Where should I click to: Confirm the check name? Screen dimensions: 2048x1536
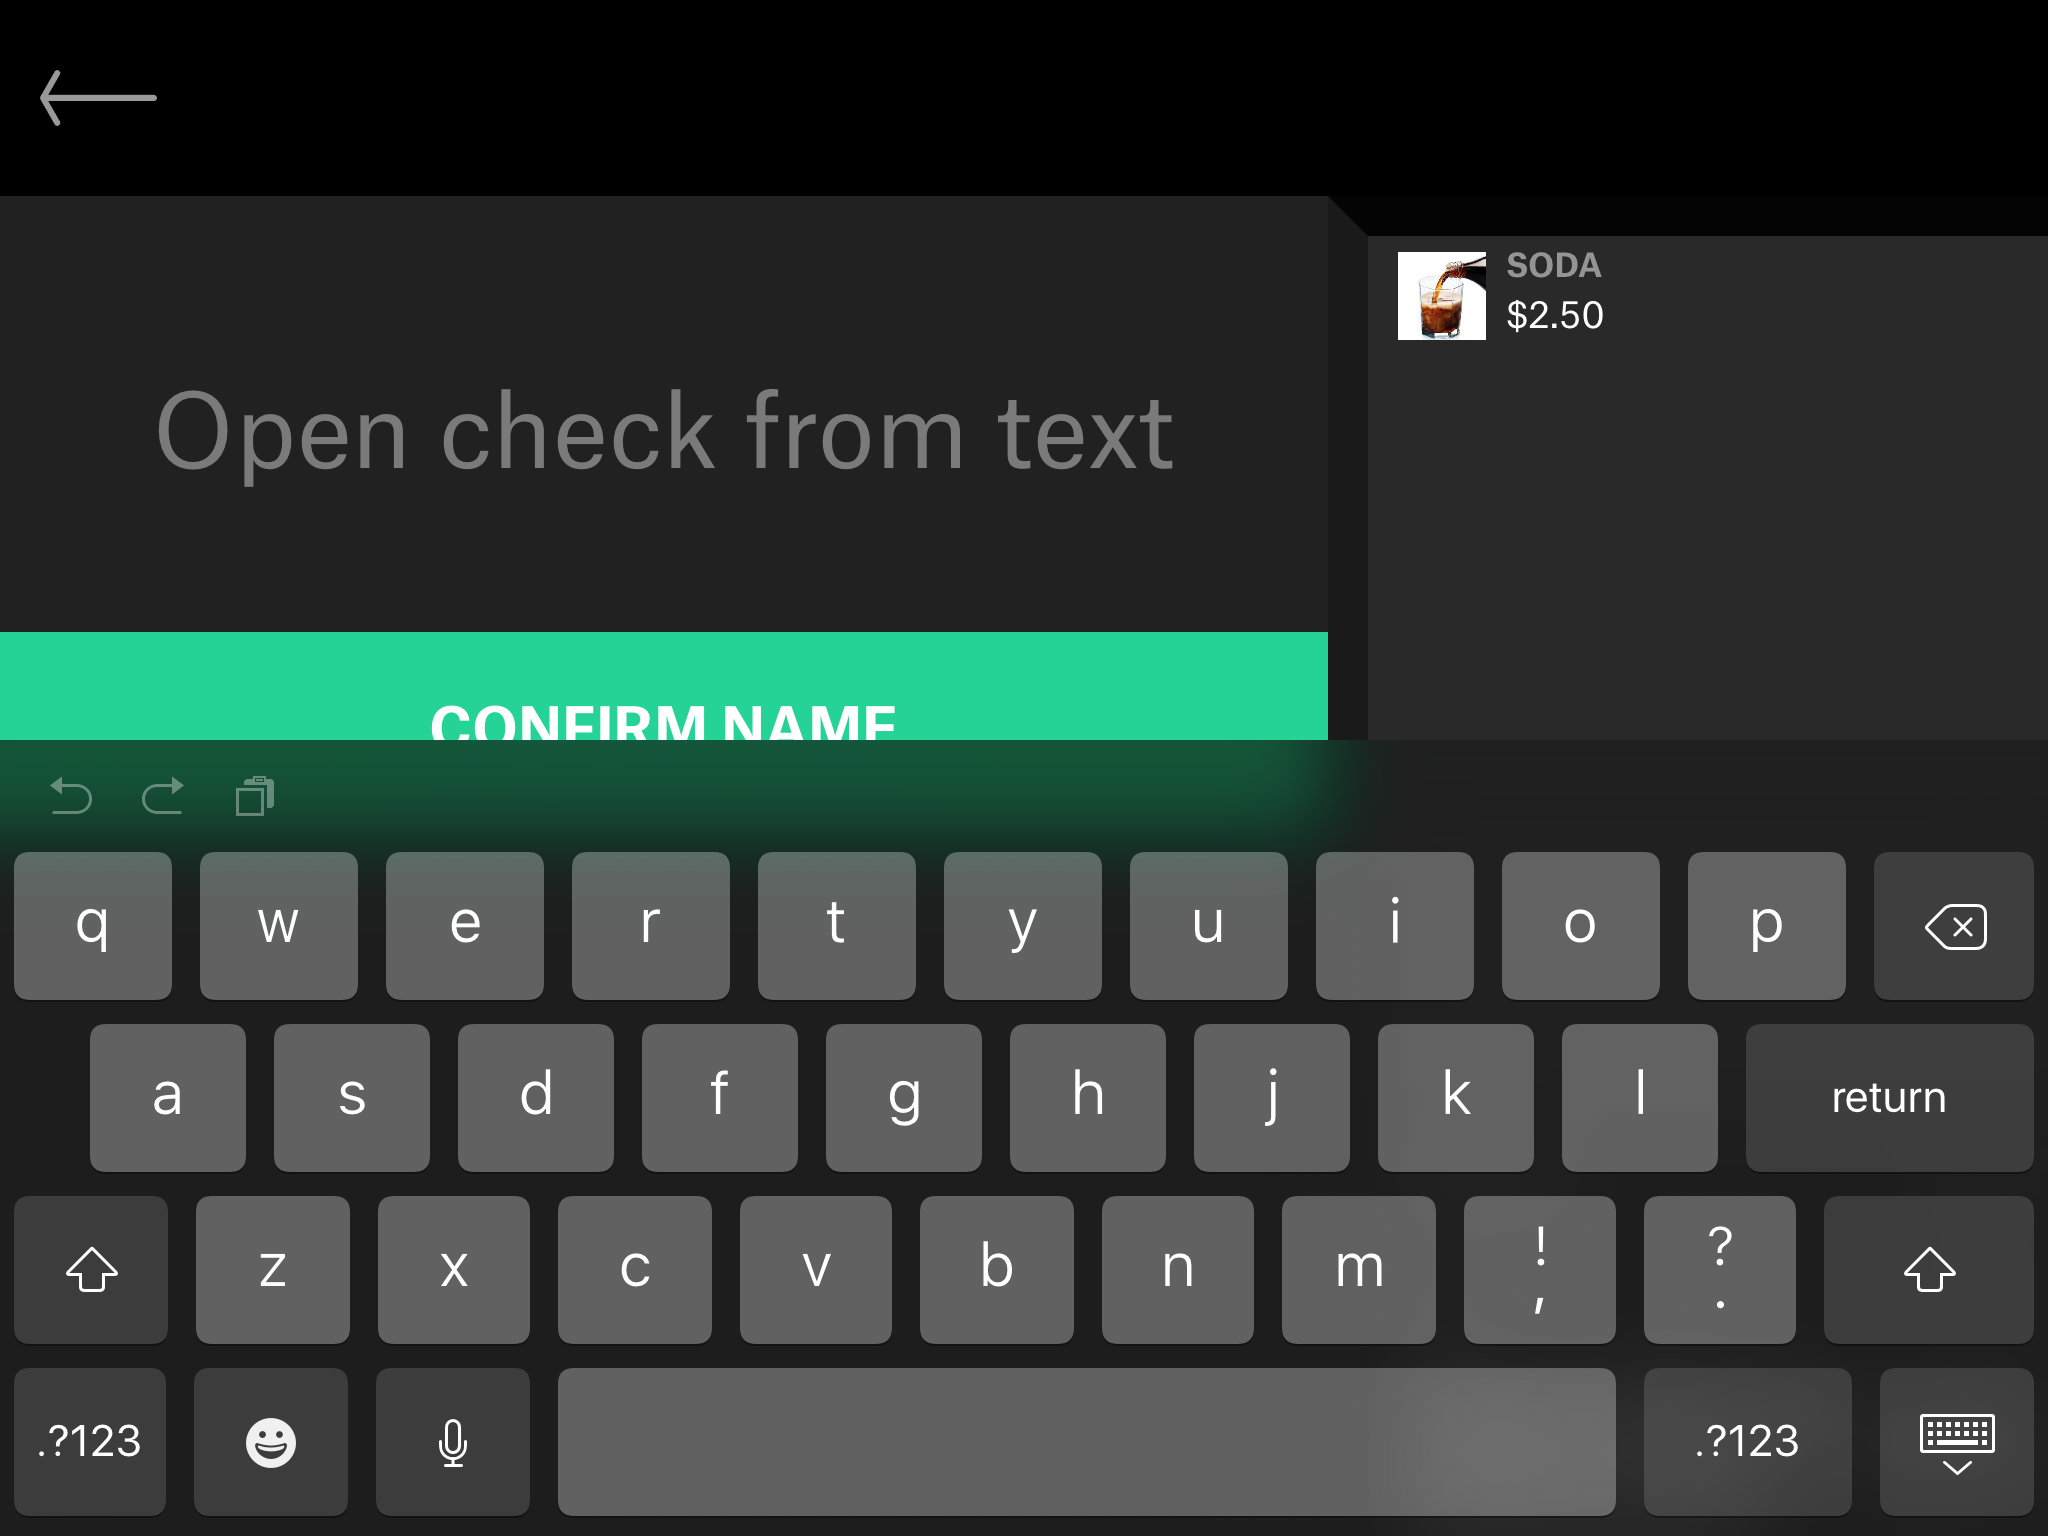click(664, 686)
